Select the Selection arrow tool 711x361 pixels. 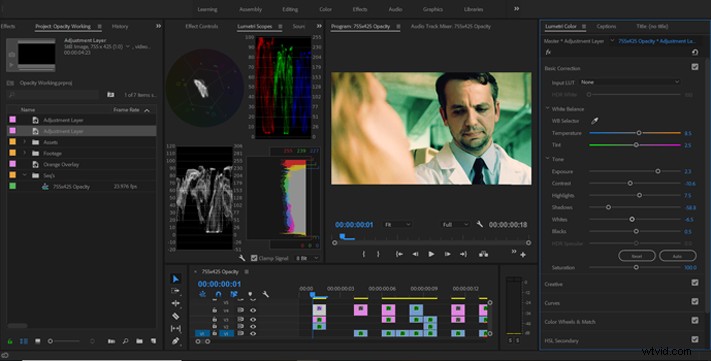click(176, 278)
